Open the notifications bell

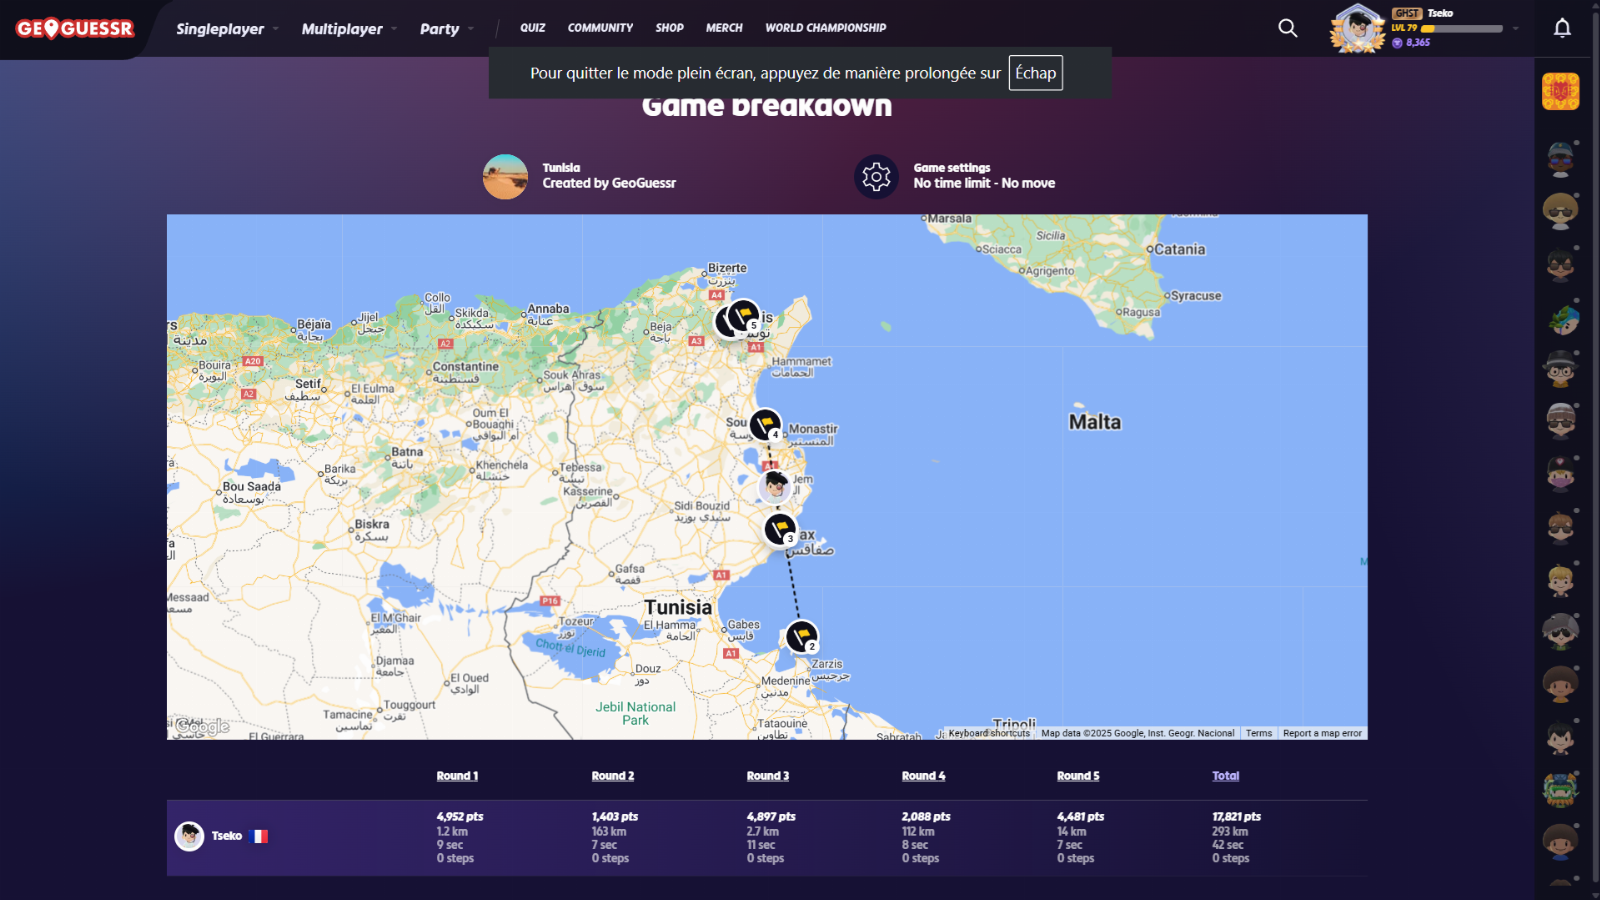click(1562, 28)
